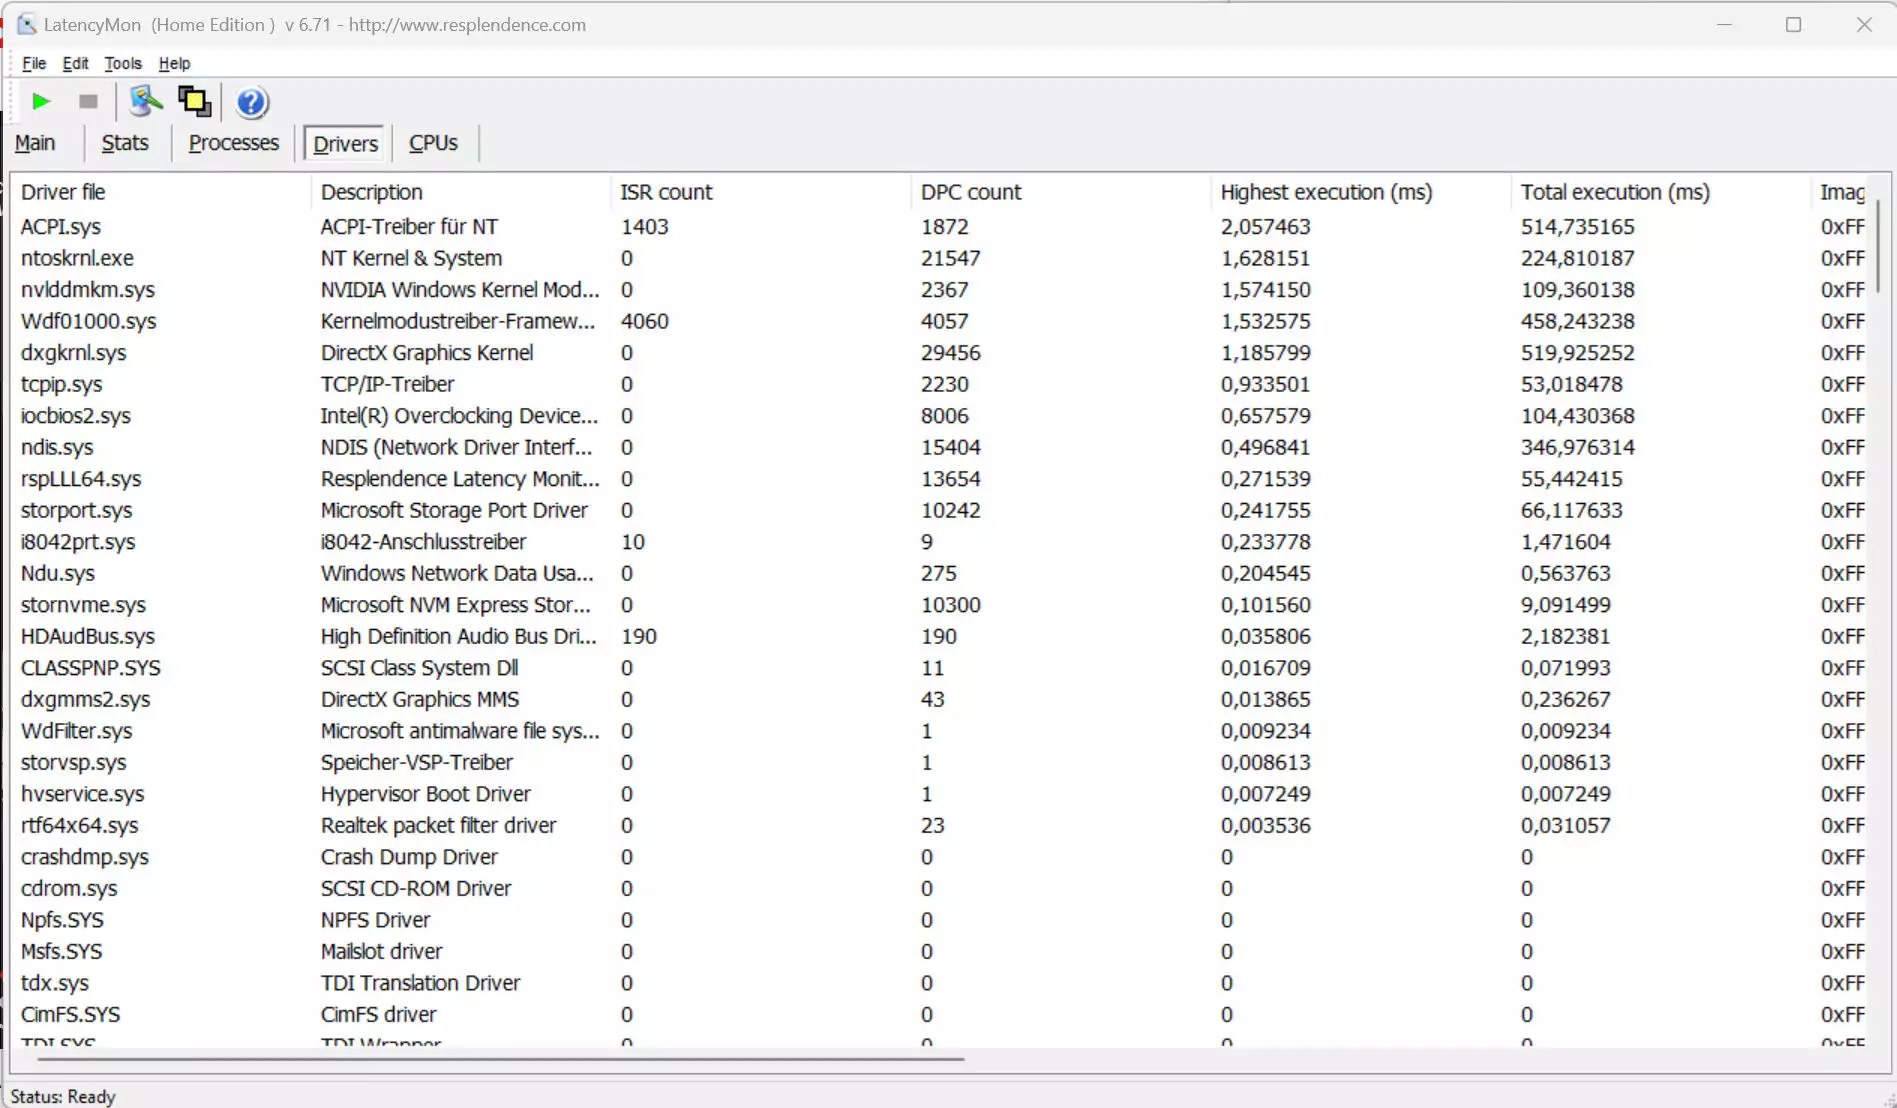Viewport: 1897px width, 1108px height.
Task: Select the storvsp.sys driver row
Action: [940, 762]
